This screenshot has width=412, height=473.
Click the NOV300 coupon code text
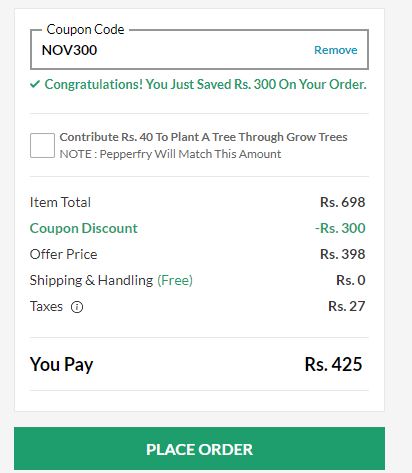[x=69, y=50]
